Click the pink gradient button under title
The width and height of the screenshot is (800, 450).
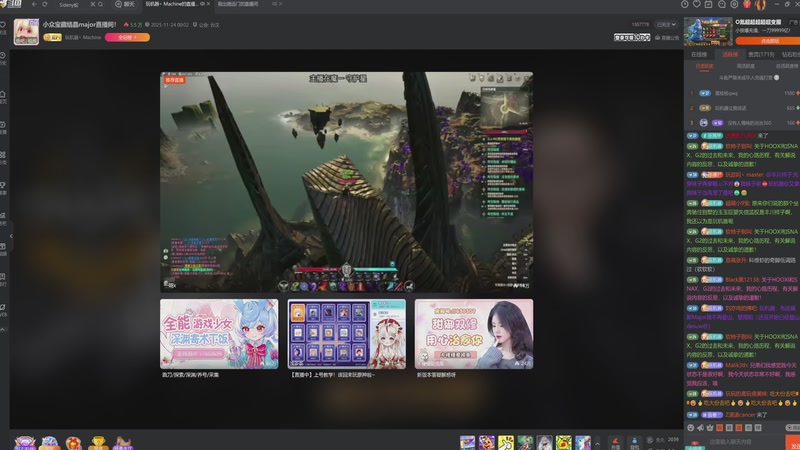(127, 37)
